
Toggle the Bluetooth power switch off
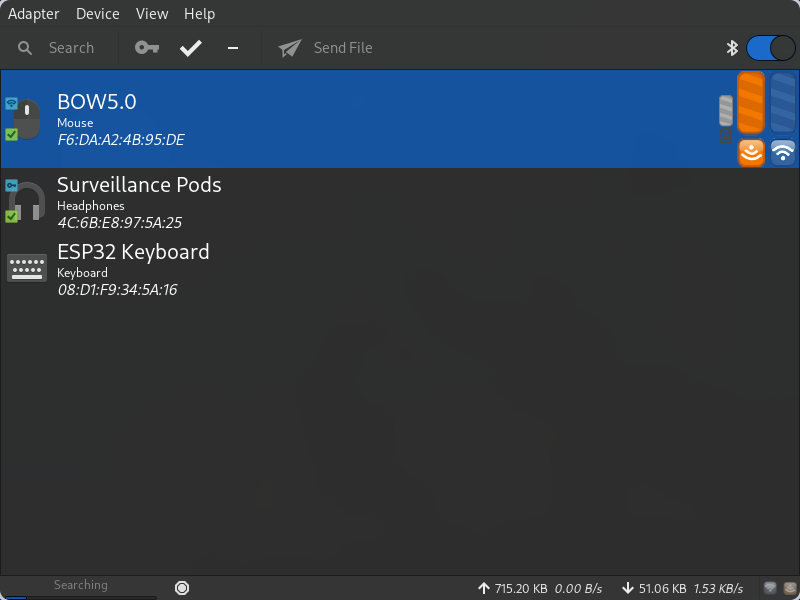click(x=770, y=48)
